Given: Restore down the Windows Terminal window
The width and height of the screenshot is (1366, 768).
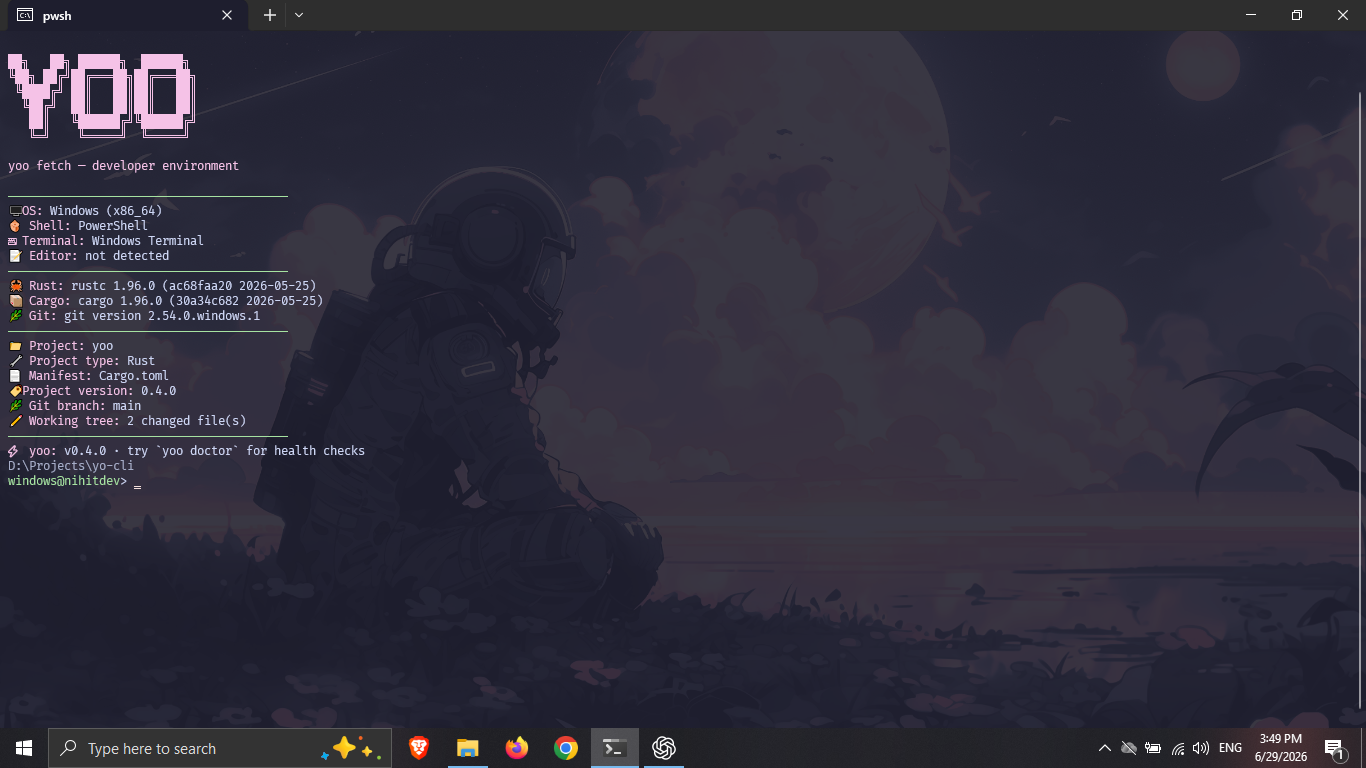Looking at the screenshot, I should tap(1297, 15).
